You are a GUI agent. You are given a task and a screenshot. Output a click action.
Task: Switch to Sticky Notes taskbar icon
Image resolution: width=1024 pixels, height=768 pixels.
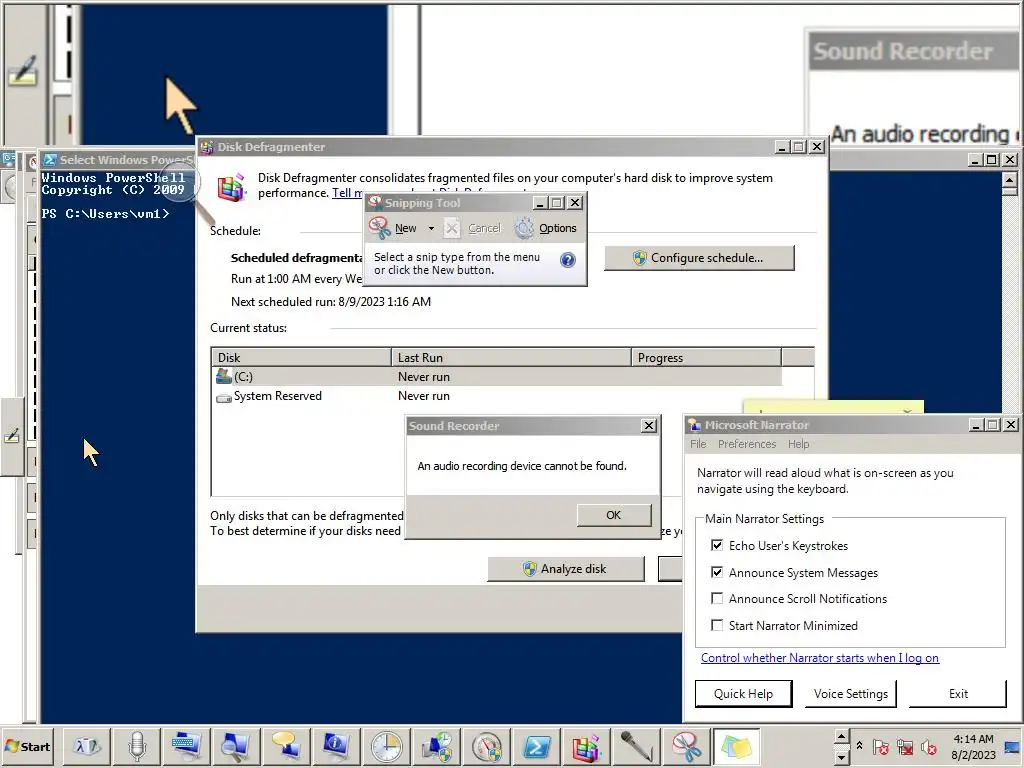click(x=737, y=746)
